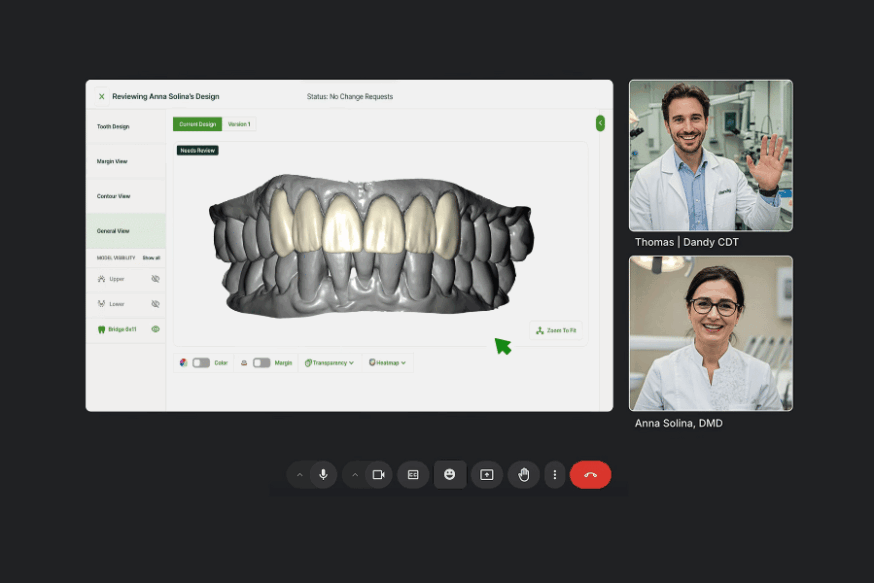Expand microphone device options
The height and width of the screenshot is (583, 874).
(x=300, y=475)
